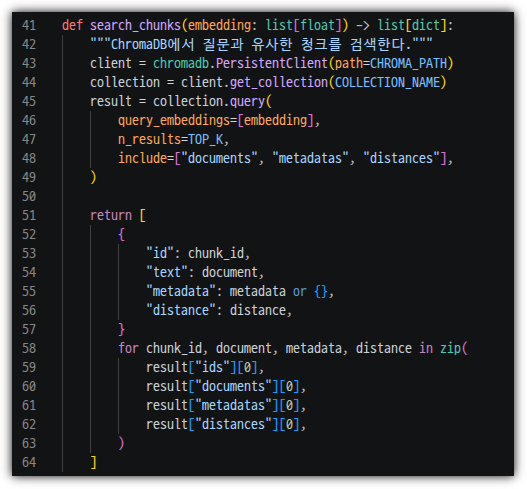Click "text": document on line 54
The height and width of the screenshot is (489, 527).
[202, 273]
